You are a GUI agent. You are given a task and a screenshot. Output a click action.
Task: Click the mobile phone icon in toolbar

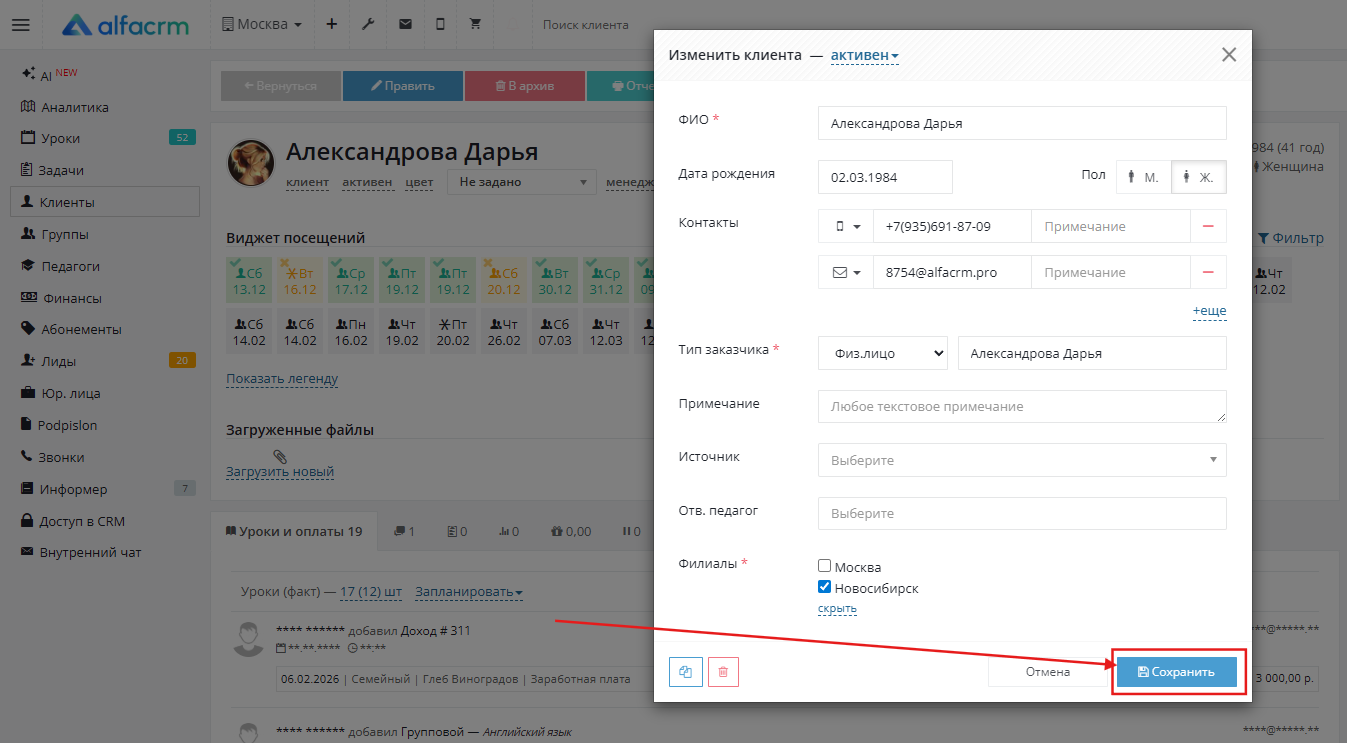click(440, 25)
